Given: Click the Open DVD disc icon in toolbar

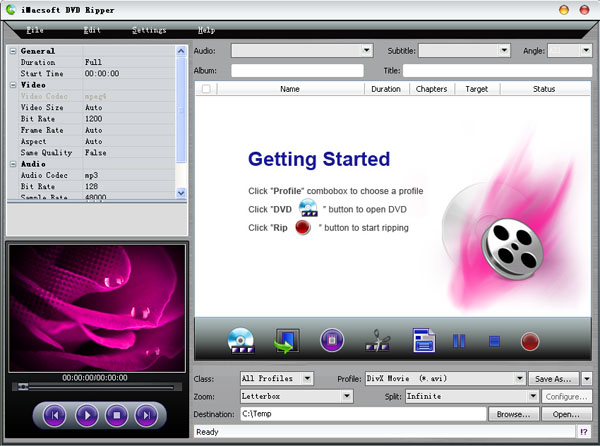Looking at the screenshot, I should pyautogui.click(x=241, y=340).
